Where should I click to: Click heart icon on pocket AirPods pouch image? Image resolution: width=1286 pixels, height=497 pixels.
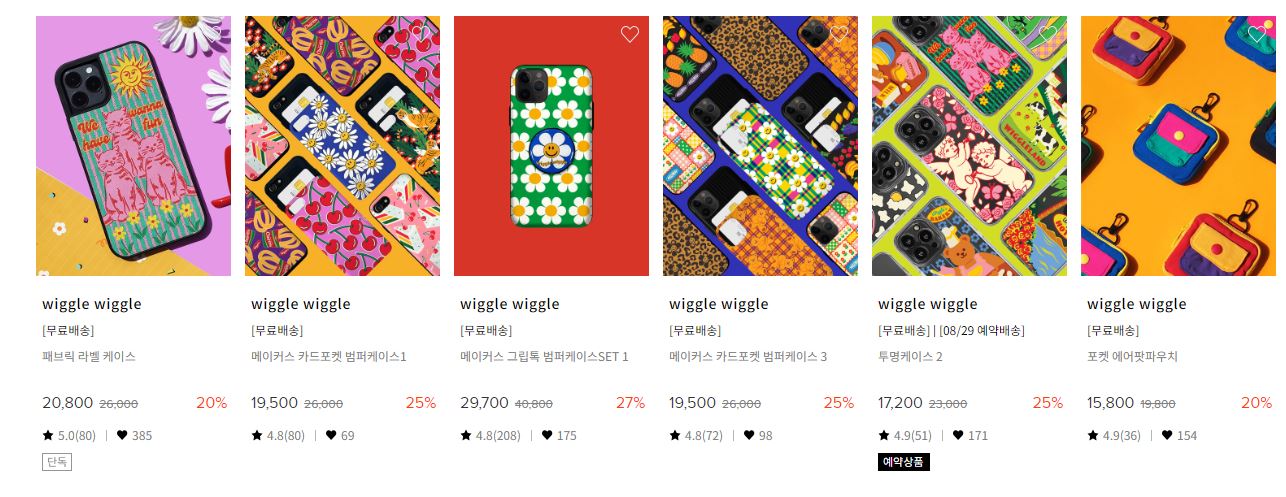(x=1256, y=34)
